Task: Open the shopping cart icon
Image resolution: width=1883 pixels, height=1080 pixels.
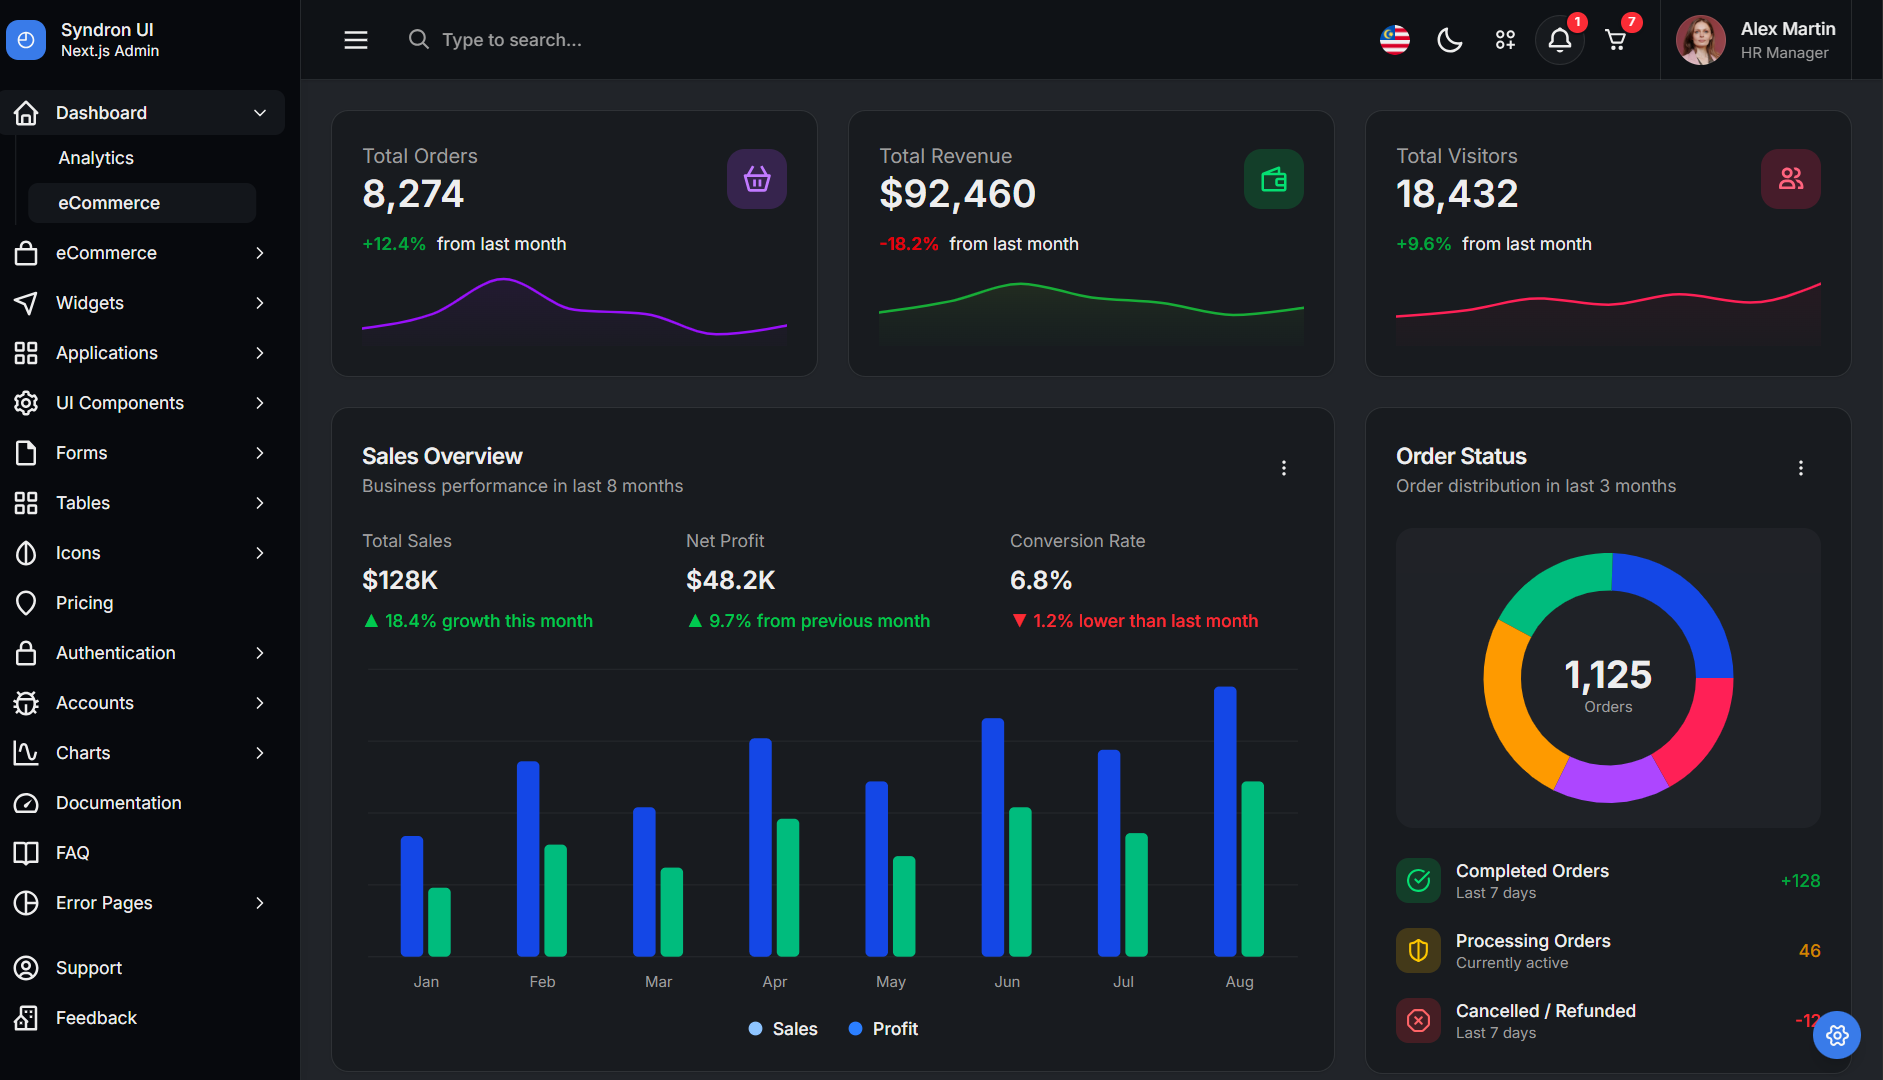Action: (x=1616, y=40)
